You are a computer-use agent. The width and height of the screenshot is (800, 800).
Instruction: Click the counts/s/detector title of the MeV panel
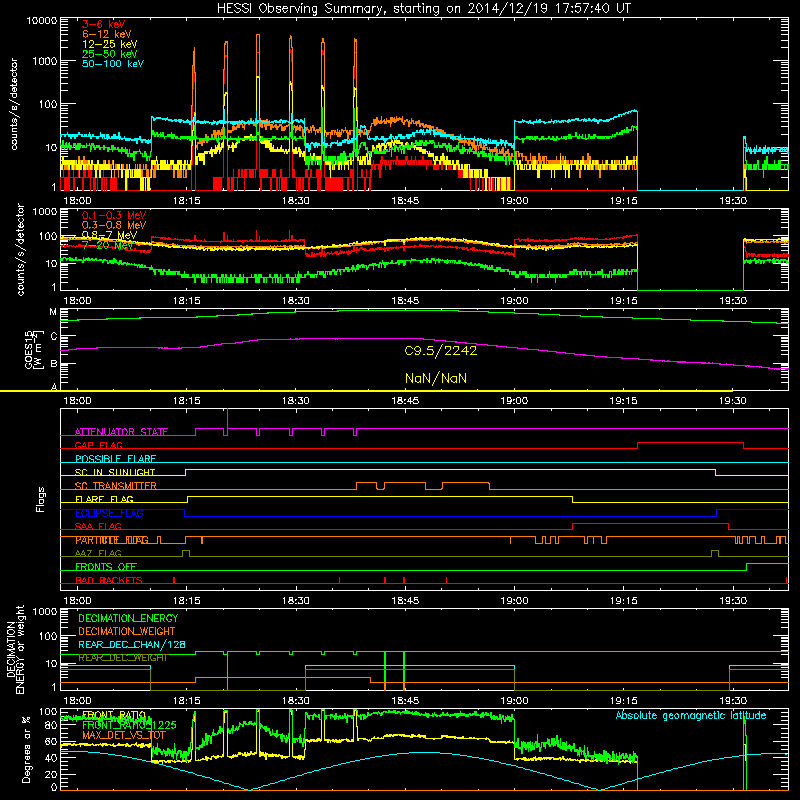tap(20, 250)
